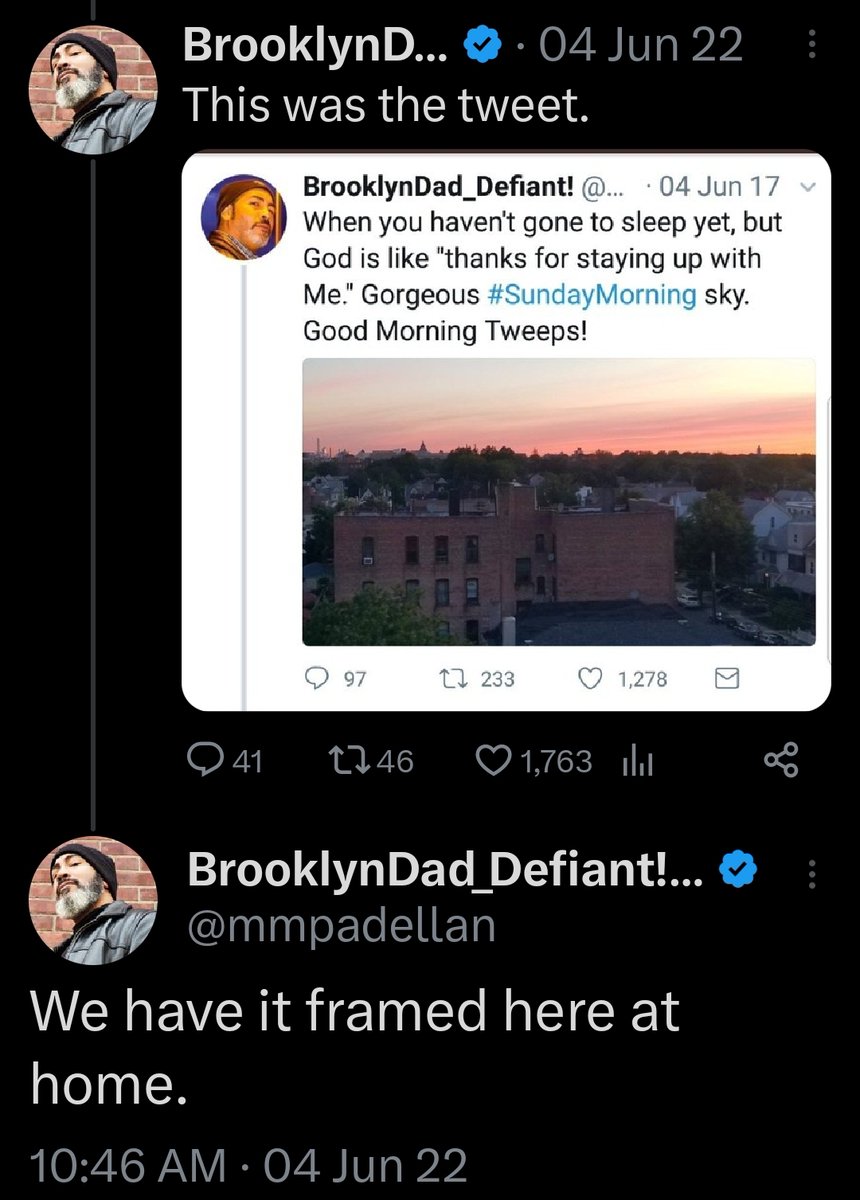The height and width of the screenshot is (1200, 860).
Task: Click envelope message icon in quoted tweet
Action: coord(726,679)
